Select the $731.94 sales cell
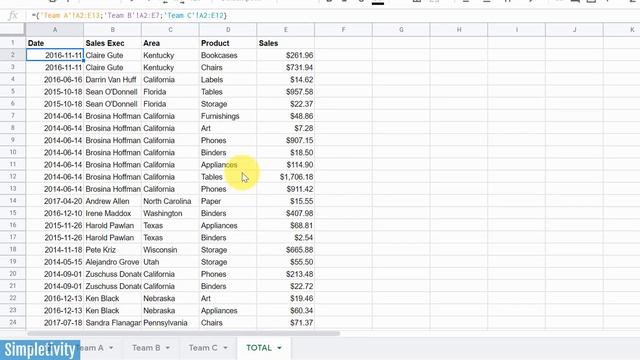The image size is (640, 360). [286, 67]
